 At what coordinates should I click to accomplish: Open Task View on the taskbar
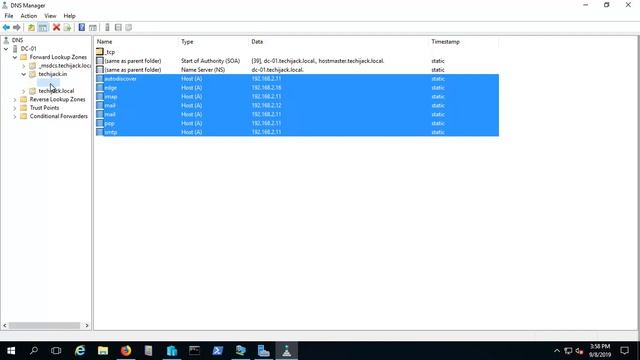tap(56, 351)
